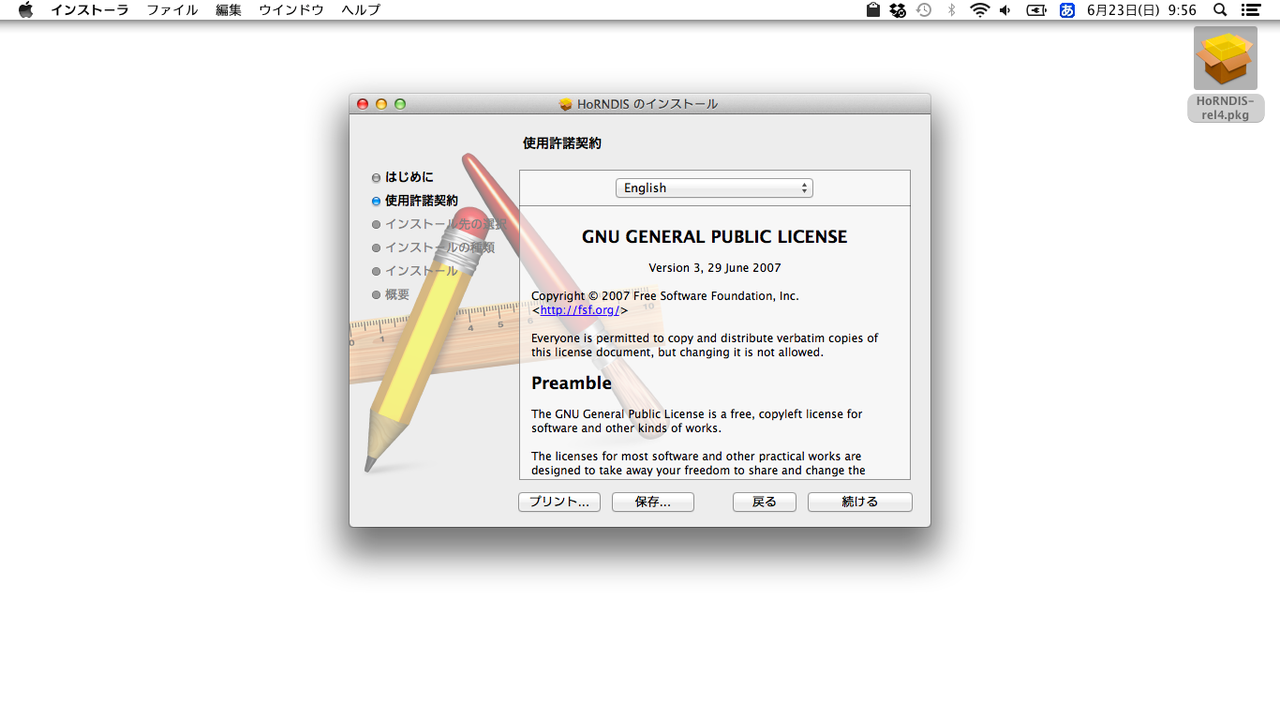Open the http://fsf.org/ link
The height and width of the screenshot is (720, 1280).
pyautogui.click(x=579, y=310)
